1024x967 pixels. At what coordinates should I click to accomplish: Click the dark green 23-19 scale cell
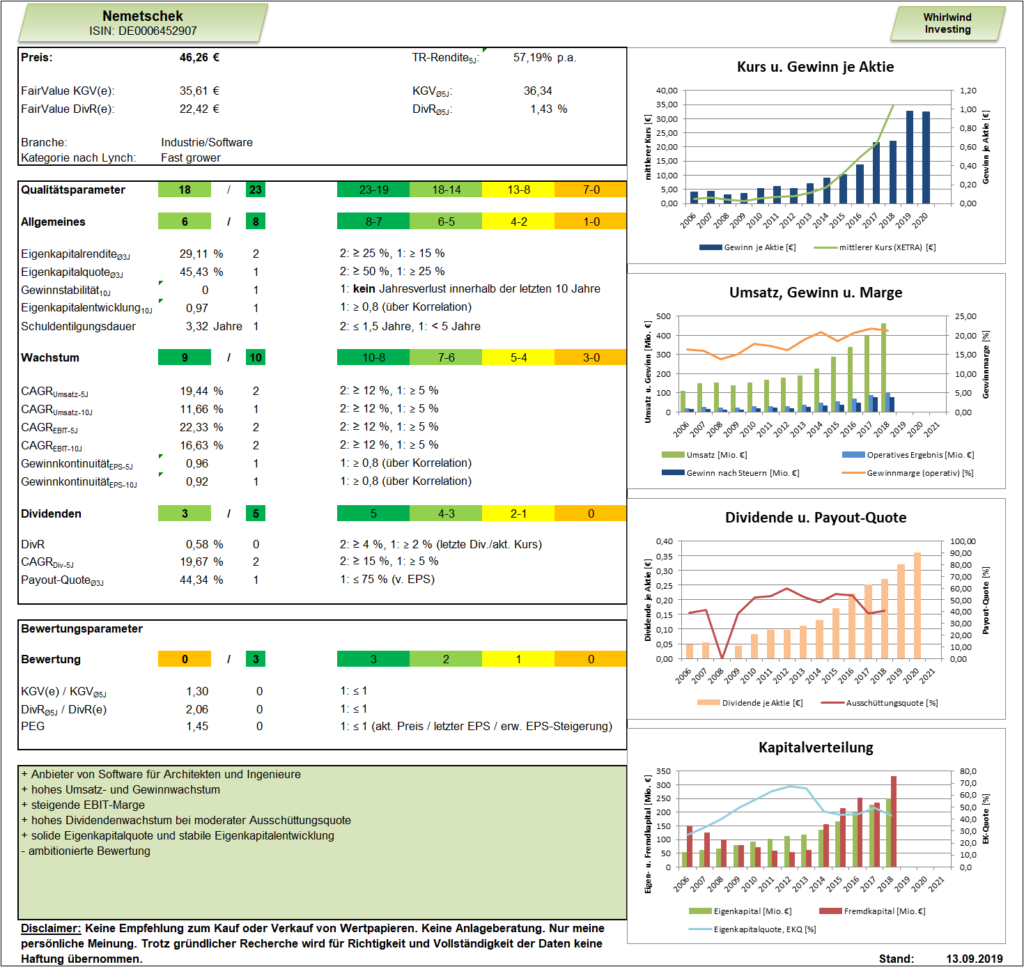[x=374, y=190]
